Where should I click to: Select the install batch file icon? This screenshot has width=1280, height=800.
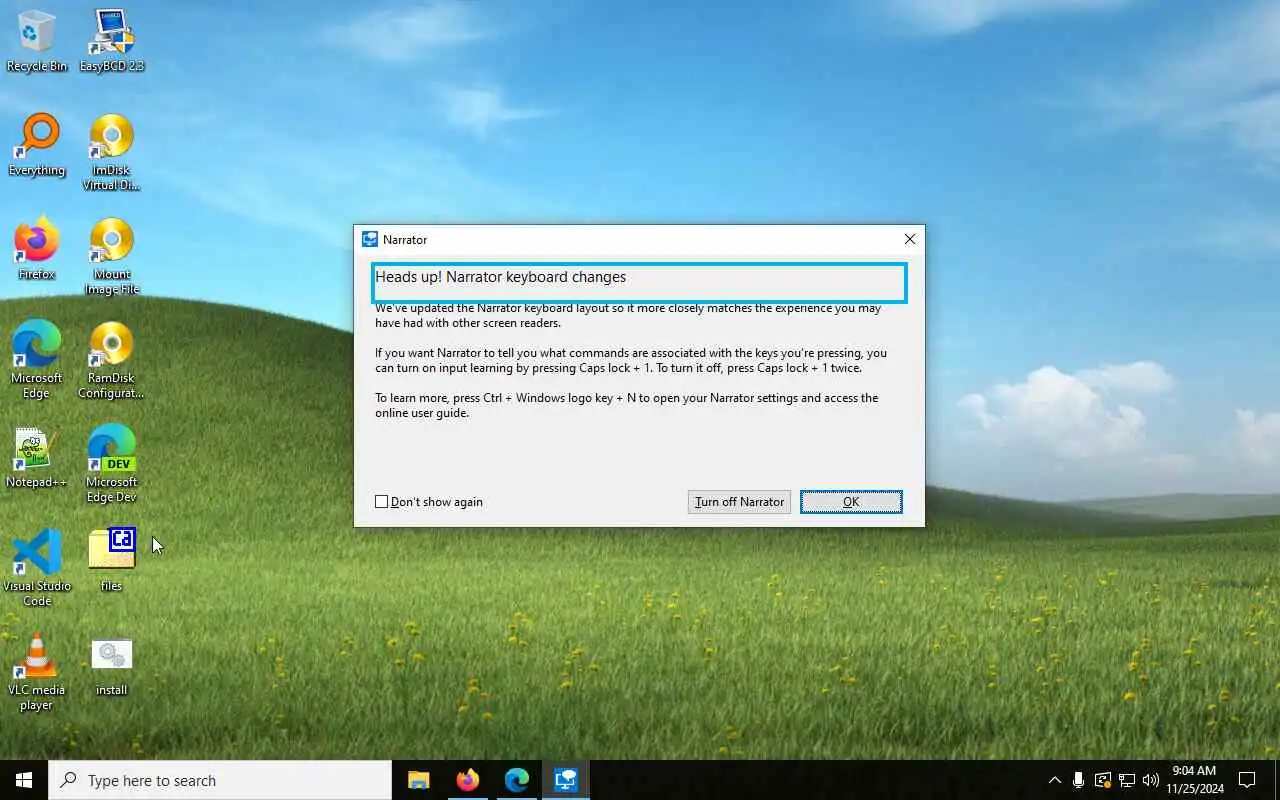click(112, 665)
